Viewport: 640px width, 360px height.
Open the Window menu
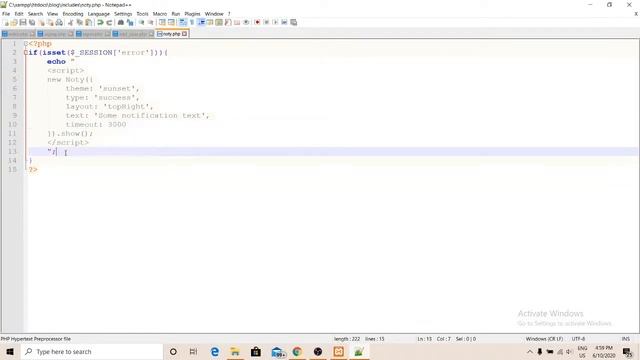point(214,14)
